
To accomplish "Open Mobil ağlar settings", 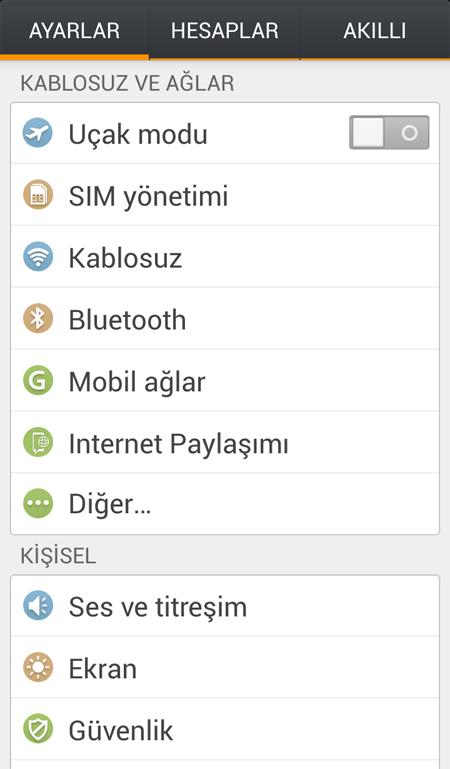I will click(x=225, y=380).
